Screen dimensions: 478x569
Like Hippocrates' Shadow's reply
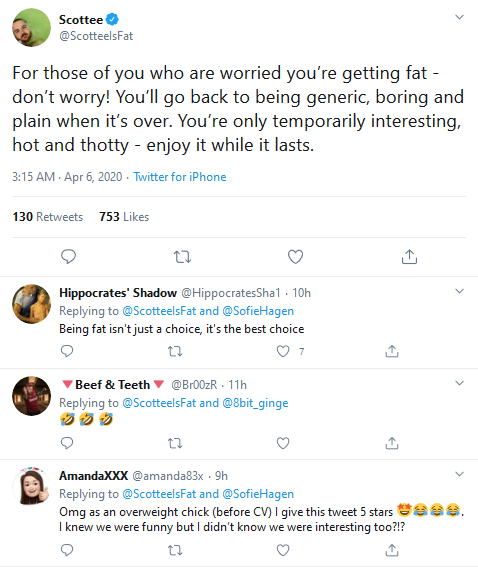pos(283,351)
